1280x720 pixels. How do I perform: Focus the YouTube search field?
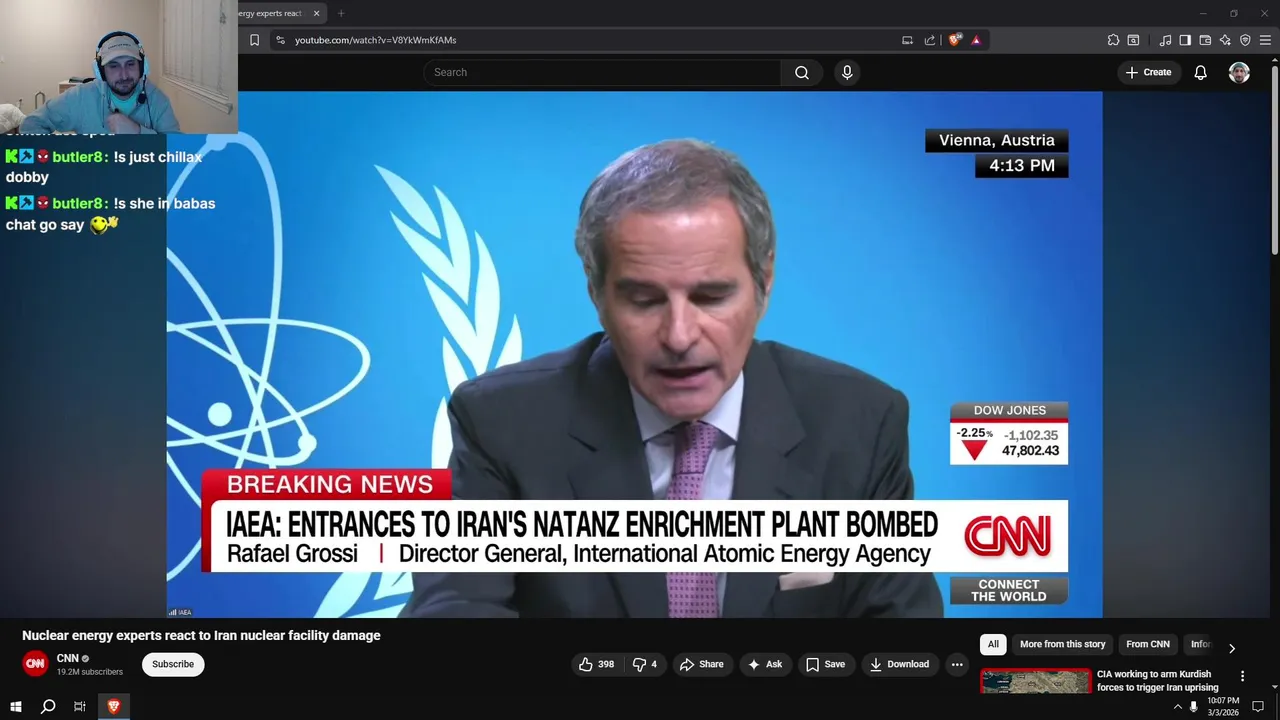[602, 72]
